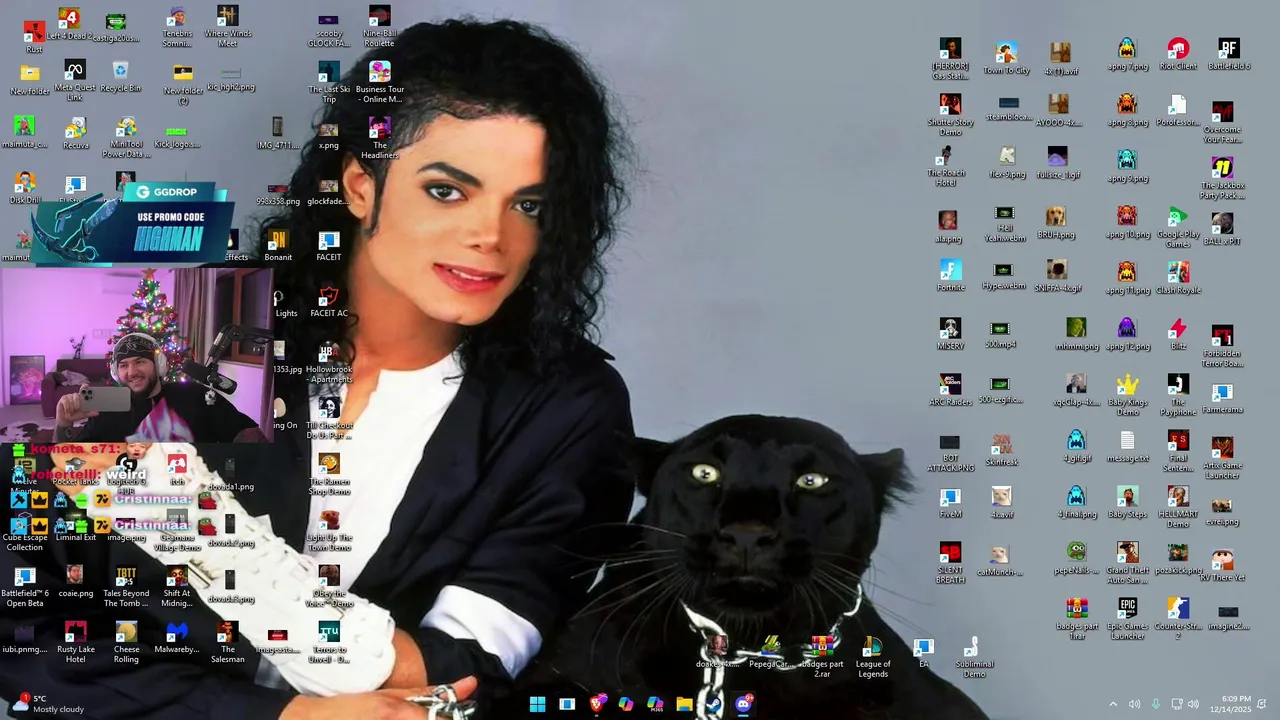Open the Tenebris Somnia shortcut

177,26
